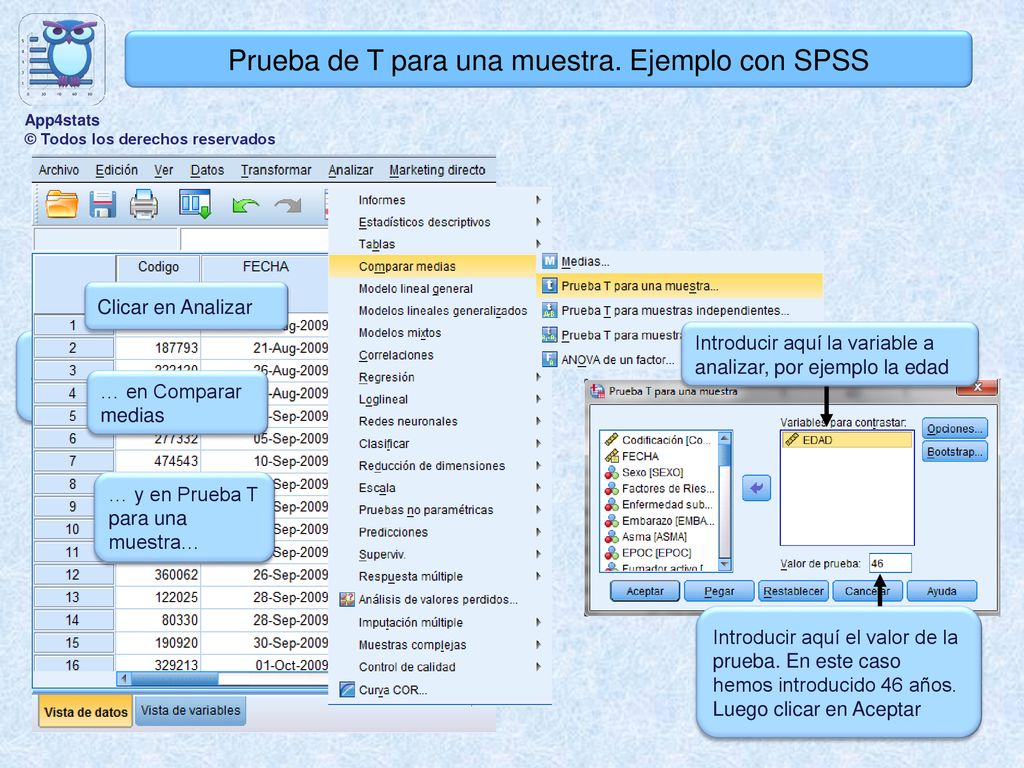
Task: Click the Valor de prueba input field
Action: pos(890,563)
